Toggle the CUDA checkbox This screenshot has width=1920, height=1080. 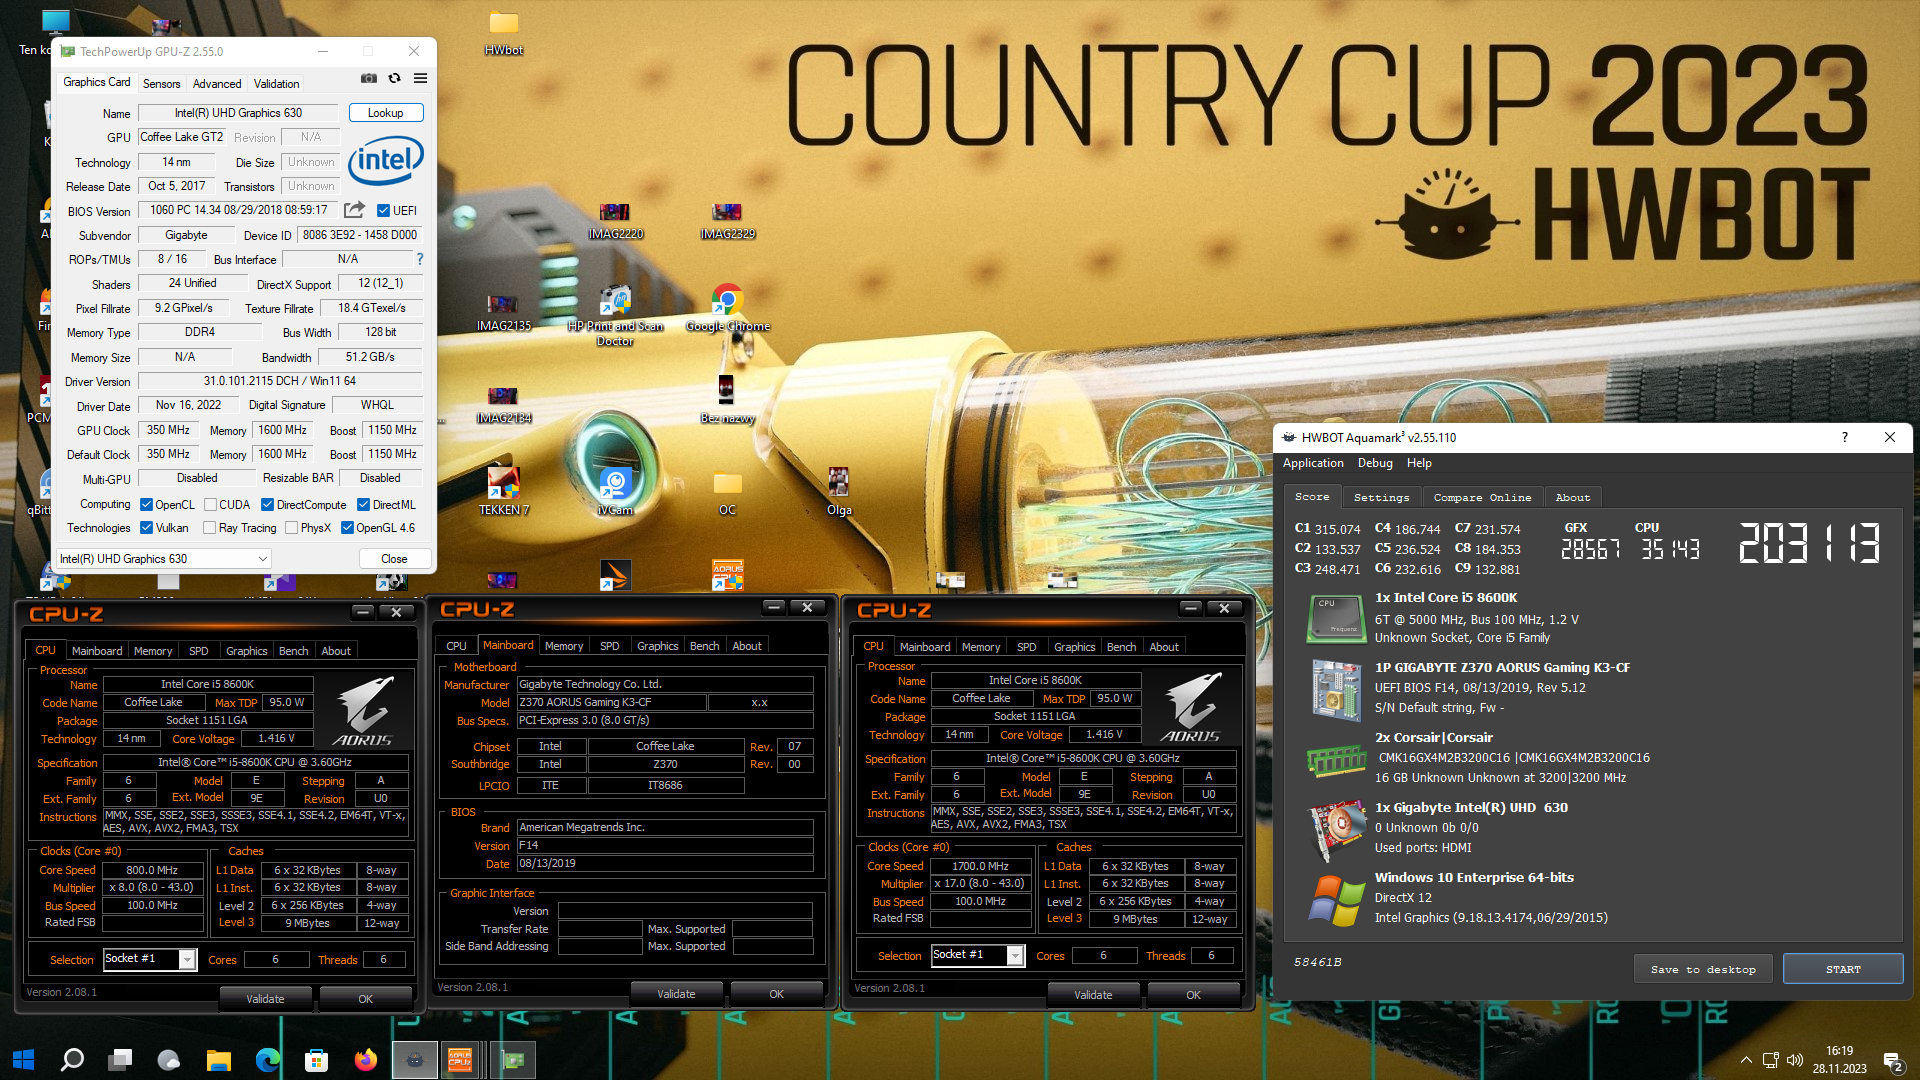(x=210, y=505)
